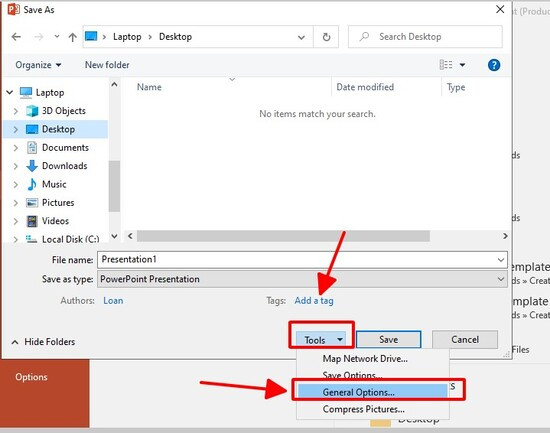The height and width of the screenshot is (433, 550).
Task: Click the navigation pane scroll-up arrow
Action: (114, 84)
